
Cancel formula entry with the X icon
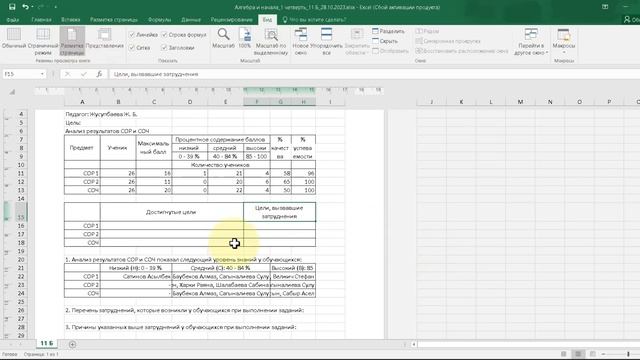[67, 74]
